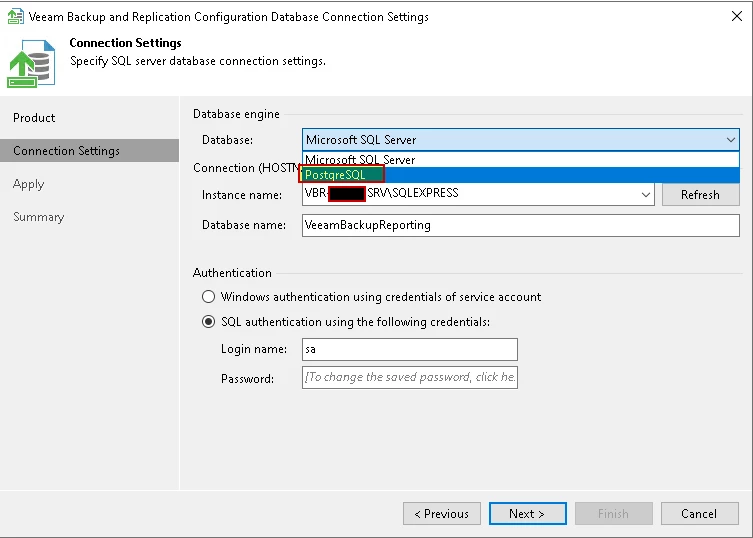Collapse the Database engine dropdown arrow

tap(730, 140)
